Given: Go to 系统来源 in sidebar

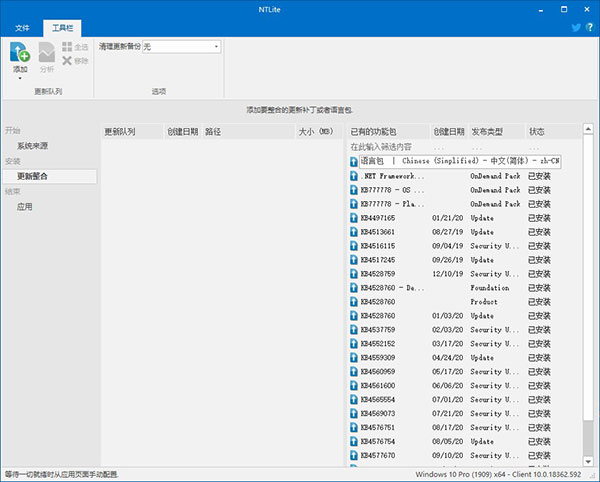Looking at the screenshot, I should 33,146.
